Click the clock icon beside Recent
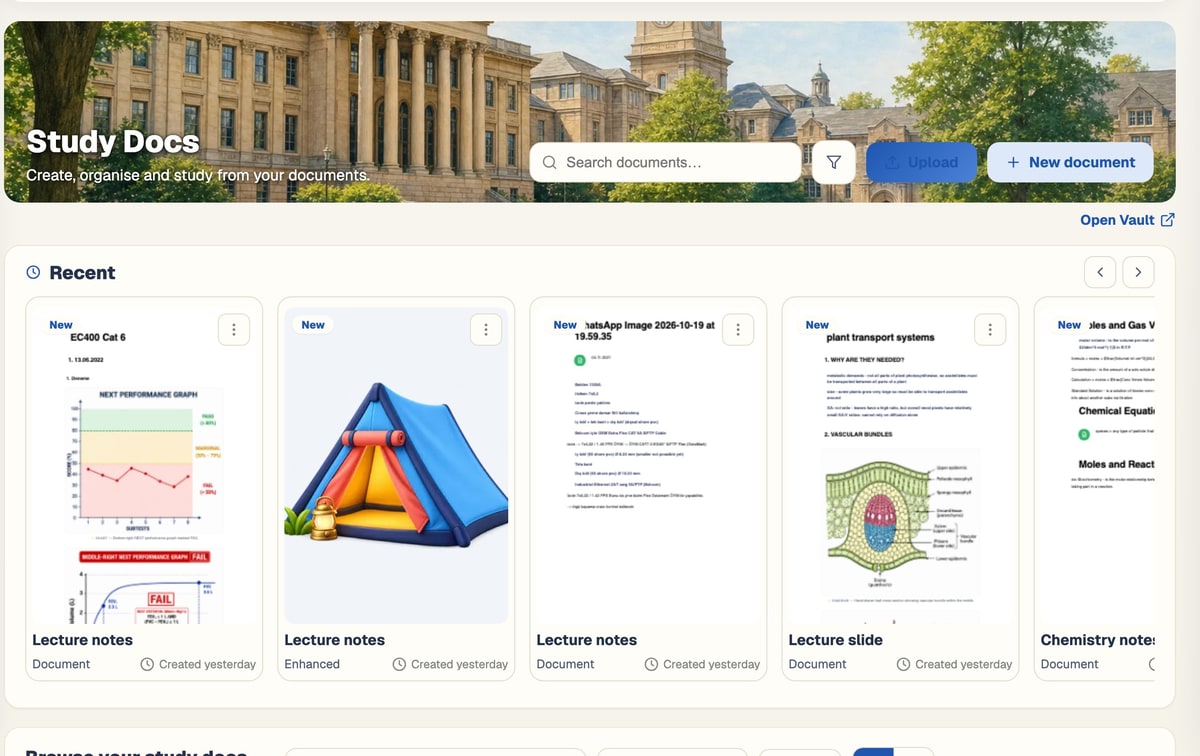The width and height of the screenshot is (1200, 756). point(33,272)
